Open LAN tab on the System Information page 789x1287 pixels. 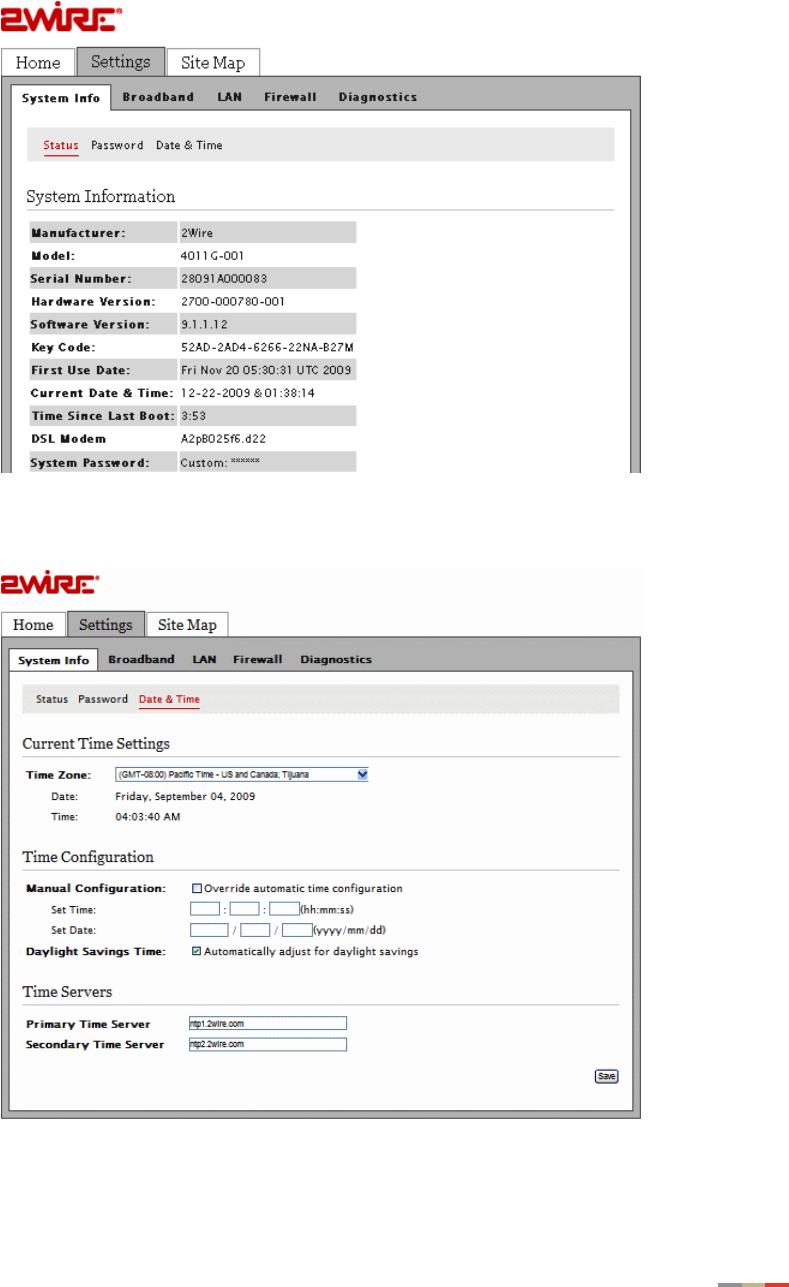(x=229, y=97)
